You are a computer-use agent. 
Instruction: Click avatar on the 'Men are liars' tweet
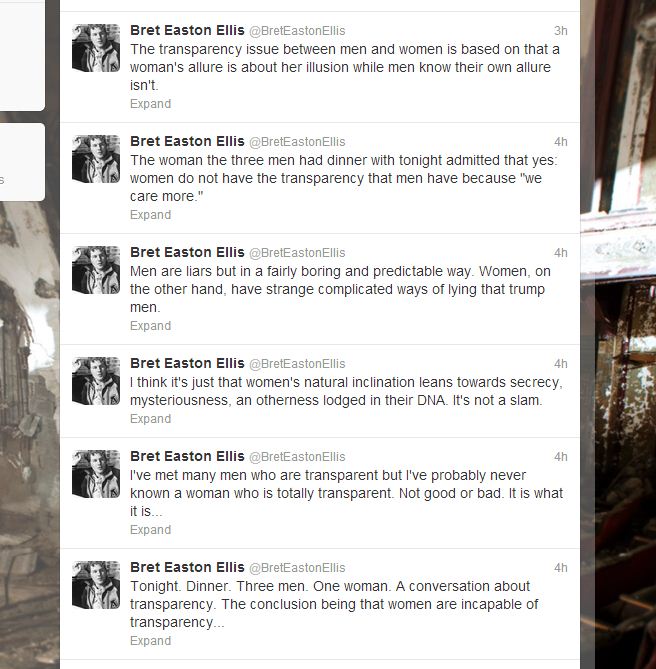pyautogui.click(x=96, y=270)
